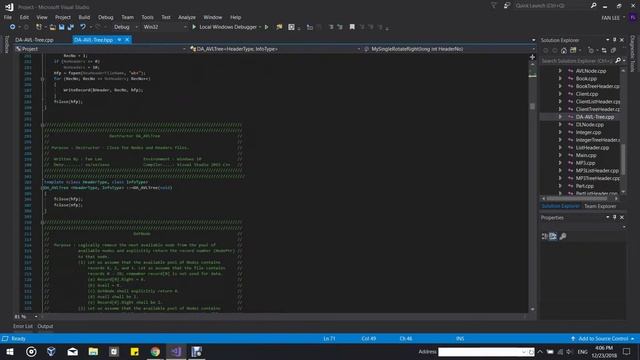Click the Property Pages wrench icon
The width and height of the screenshot is (640, 360).
pyautogui.click(x=563, y=236)
